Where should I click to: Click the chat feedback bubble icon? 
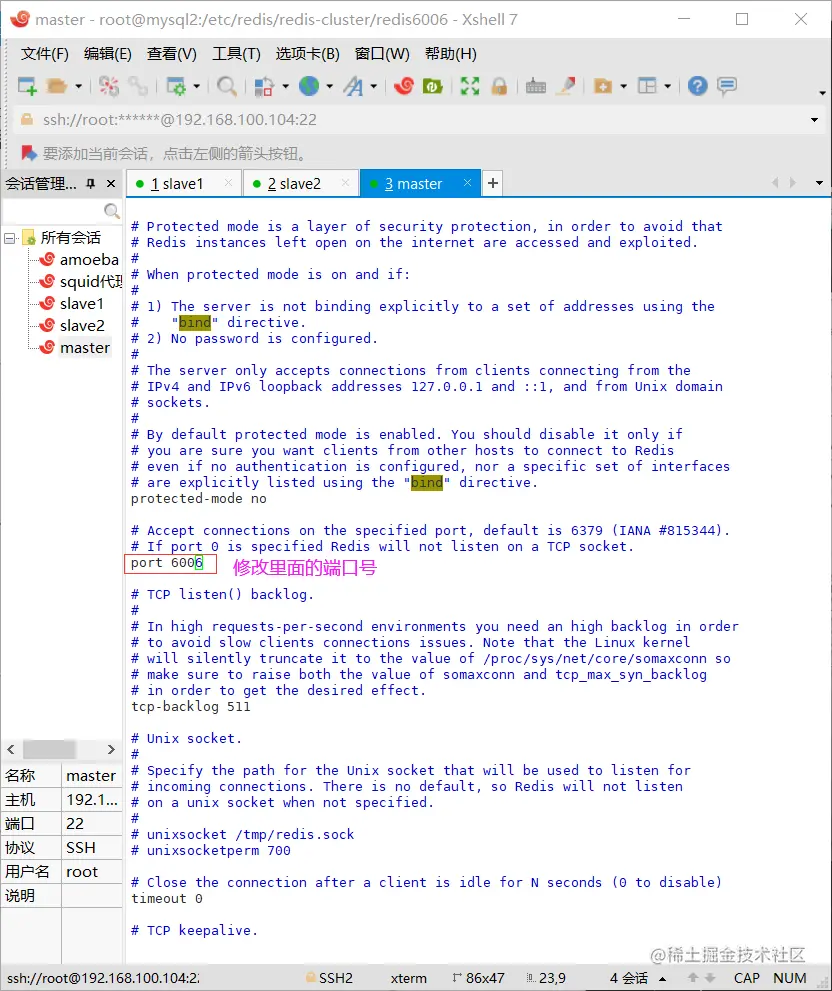pyautogui.click(x=726, y=86)
